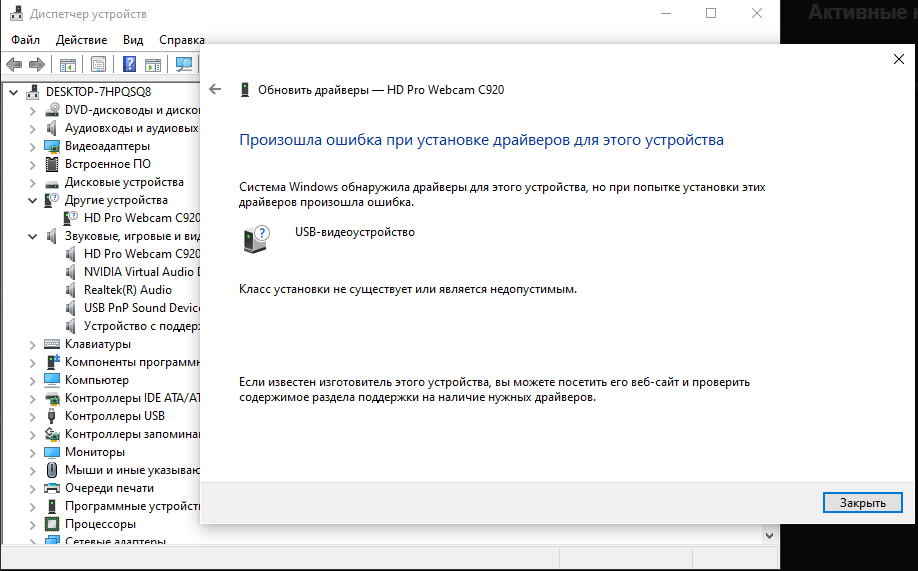Viewport: 918px width, 571px height.
Task: Select Устройство с поддержкой audio entry
Action: click(x=142, y=326)
